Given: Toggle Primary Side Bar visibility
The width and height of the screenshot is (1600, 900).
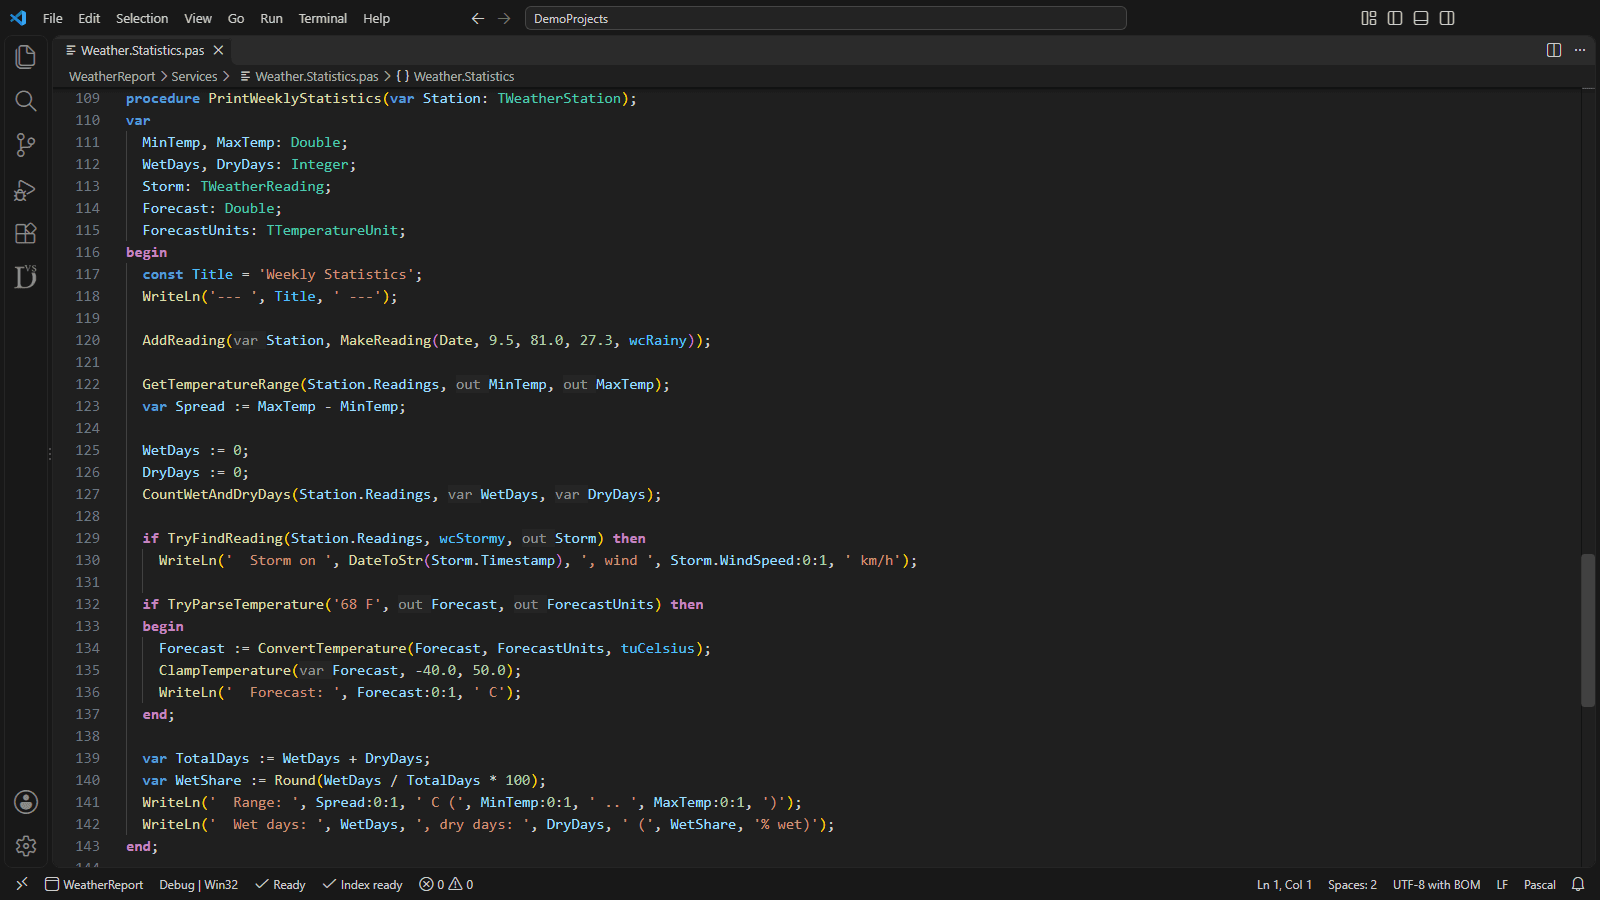Looking at the screenshot, I should click(1395, 18).
